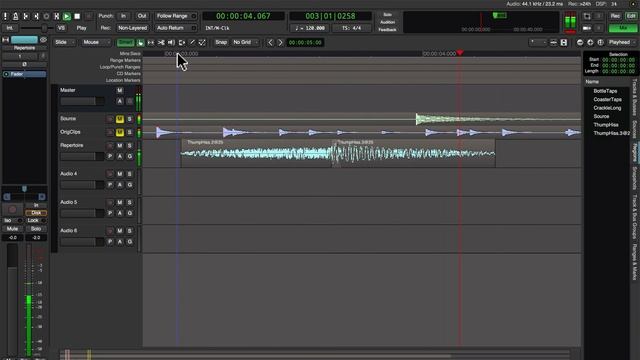Viewport: 640px width, 360px height.
Task: Click nudge forward arrow
Action: 280,42
